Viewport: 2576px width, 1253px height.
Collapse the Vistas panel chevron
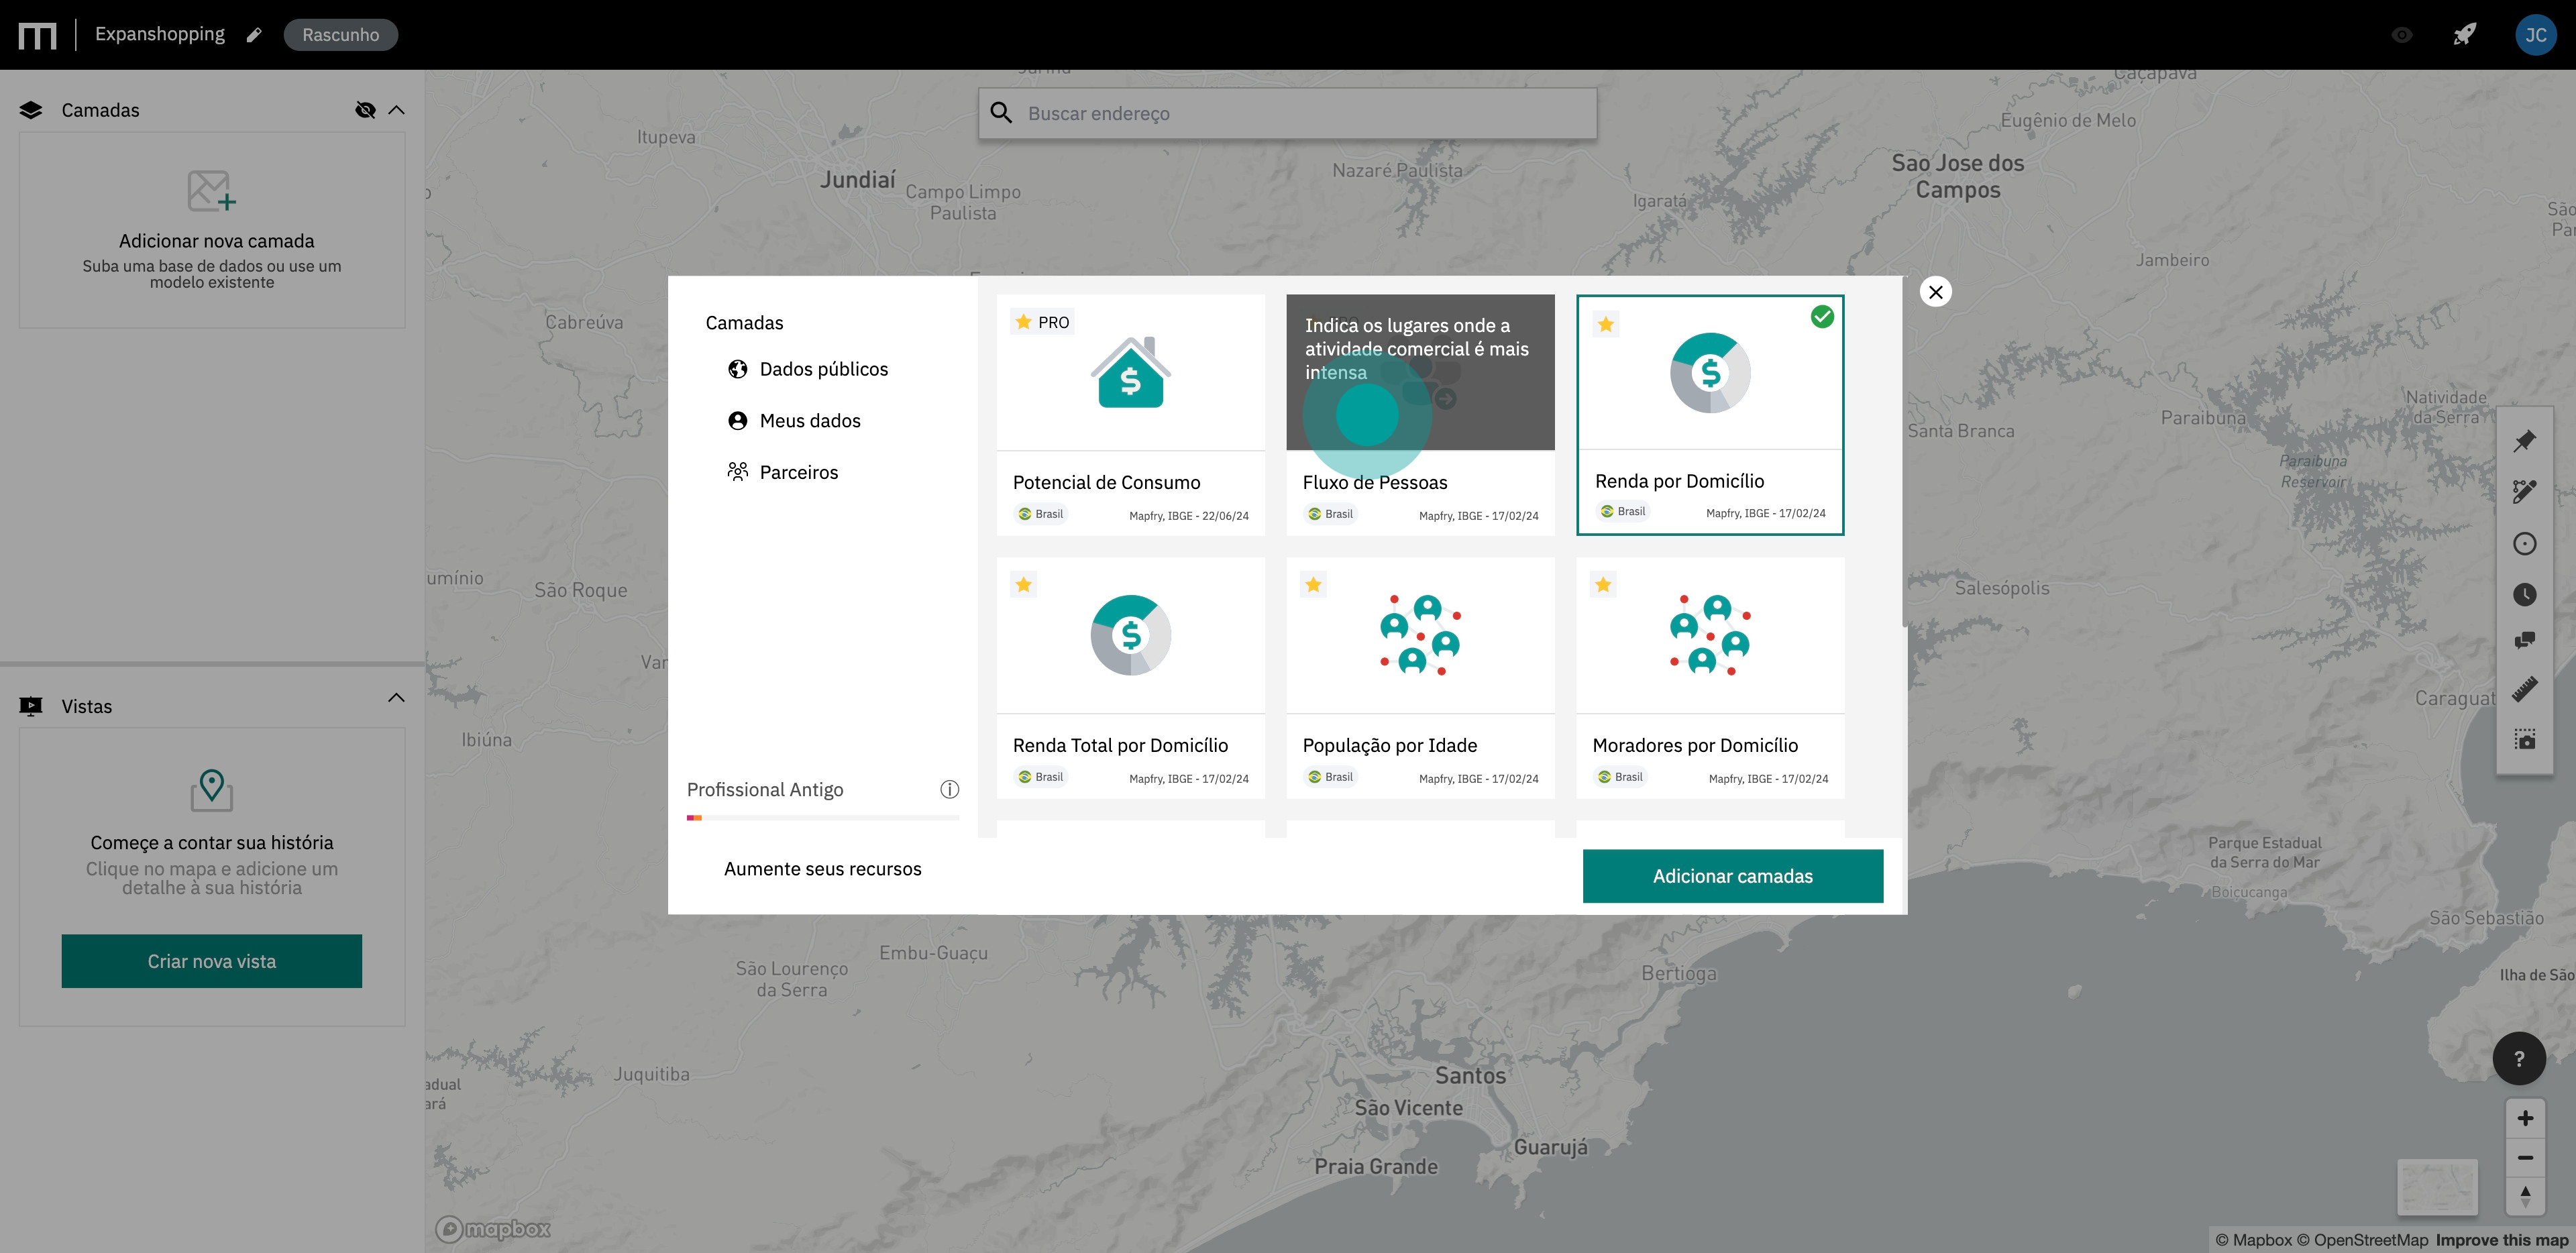click(397, 697)
